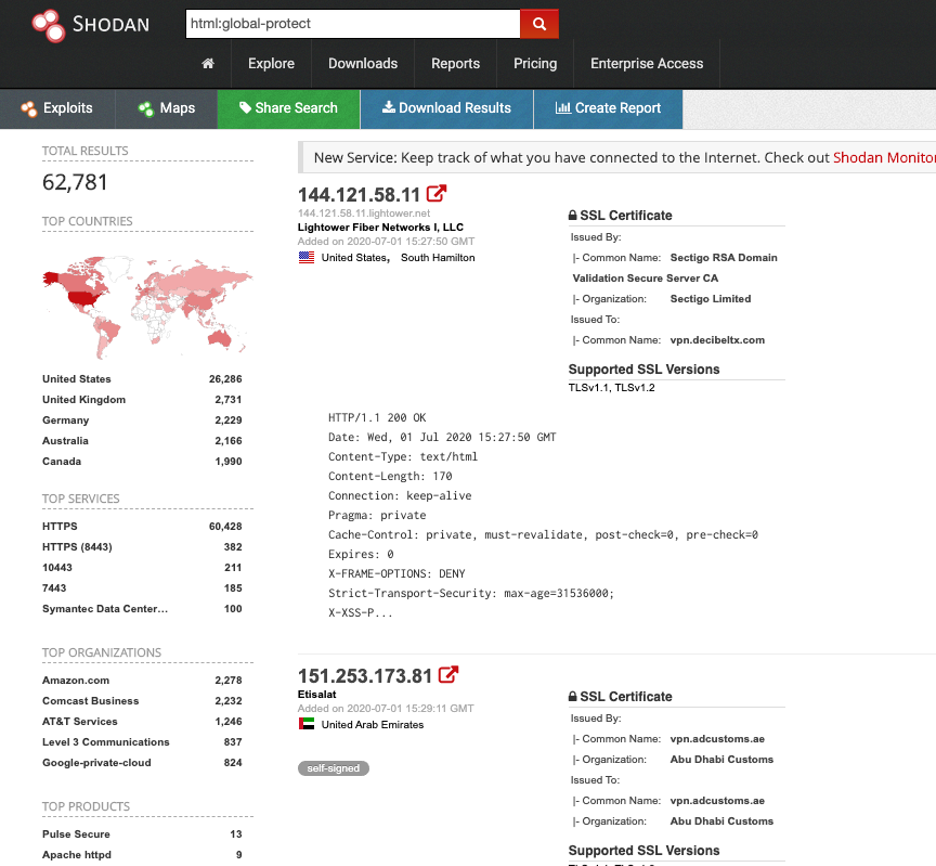The width and height of the screenshot is (936, 866).
Task: Click United States in first result
Action: [x=355, y=258]
